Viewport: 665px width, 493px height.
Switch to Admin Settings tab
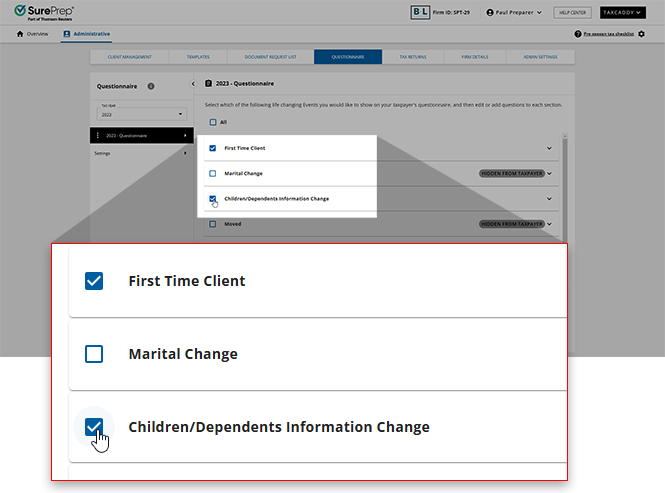click(x=540, y=57)
